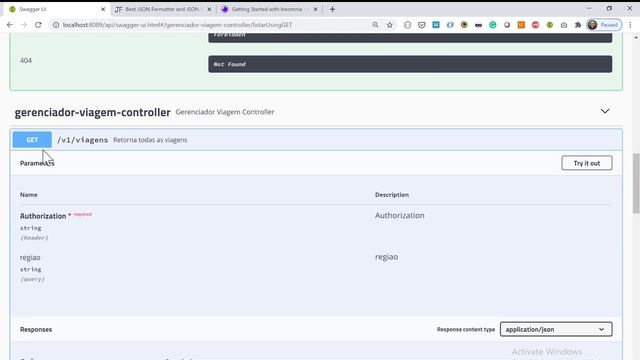
Task: Click the regiao description text
Action: point(387,257)
